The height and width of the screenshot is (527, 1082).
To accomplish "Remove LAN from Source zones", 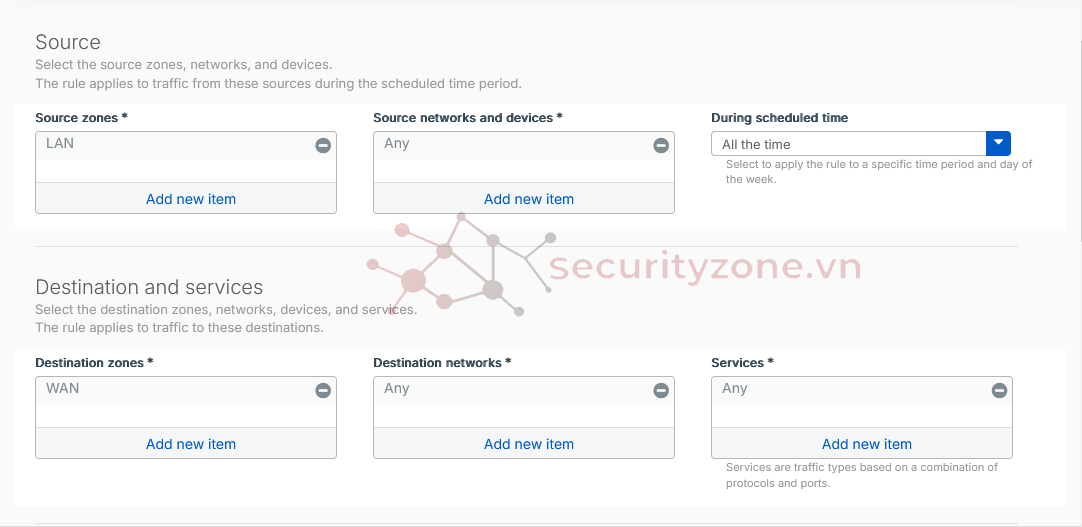I will [323, 145].
